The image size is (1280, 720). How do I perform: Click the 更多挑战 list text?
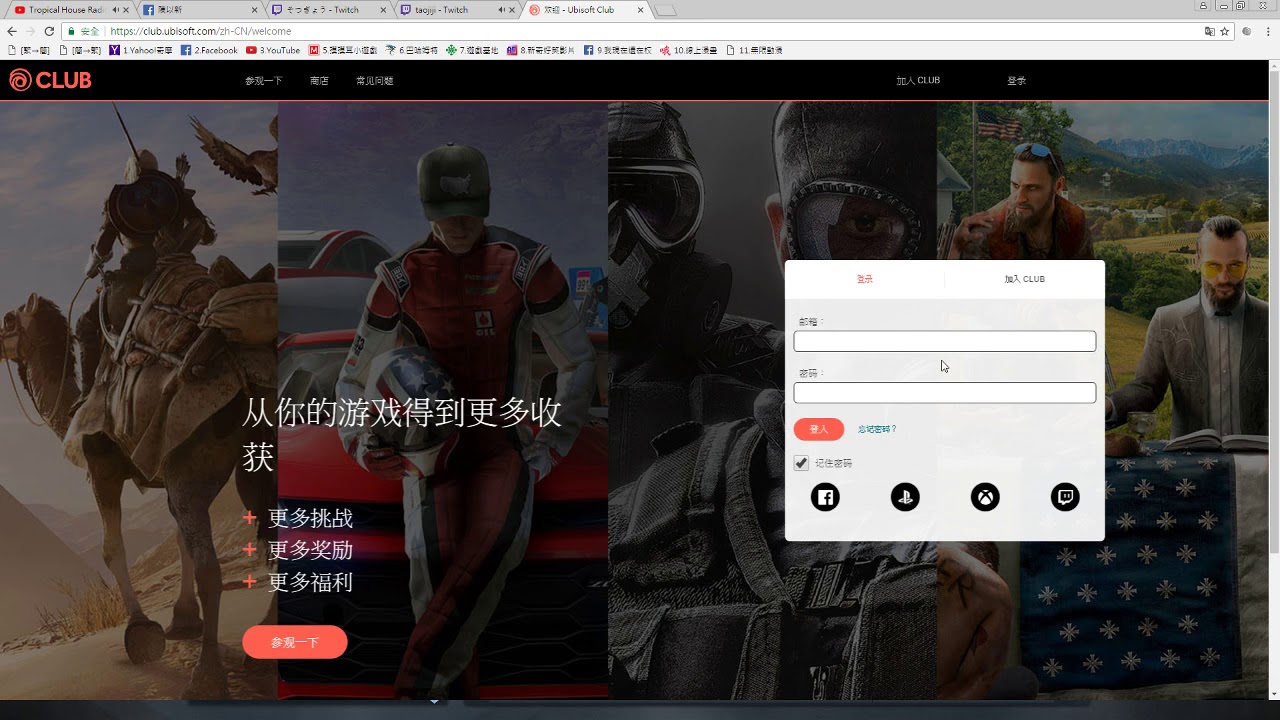tap(310, 518)
